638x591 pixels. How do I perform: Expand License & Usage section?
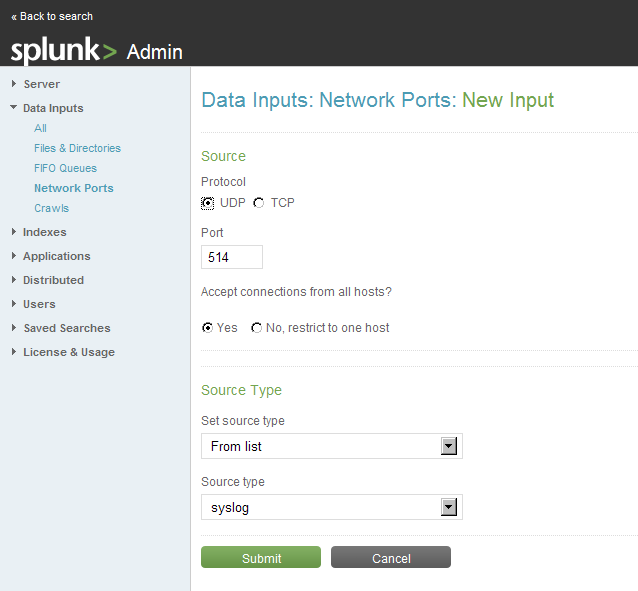click(14, 352)
